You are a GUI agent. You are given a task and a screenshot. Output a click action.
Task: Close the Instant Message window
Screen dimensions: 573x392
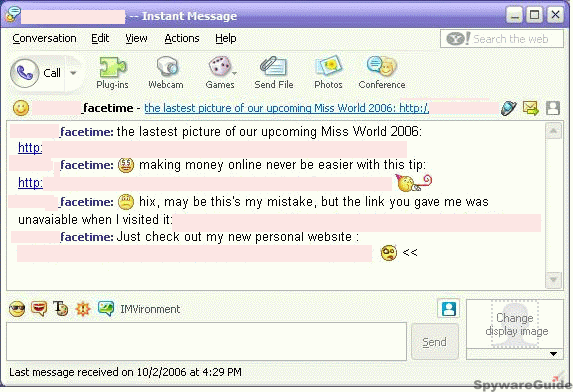(555, 15)
